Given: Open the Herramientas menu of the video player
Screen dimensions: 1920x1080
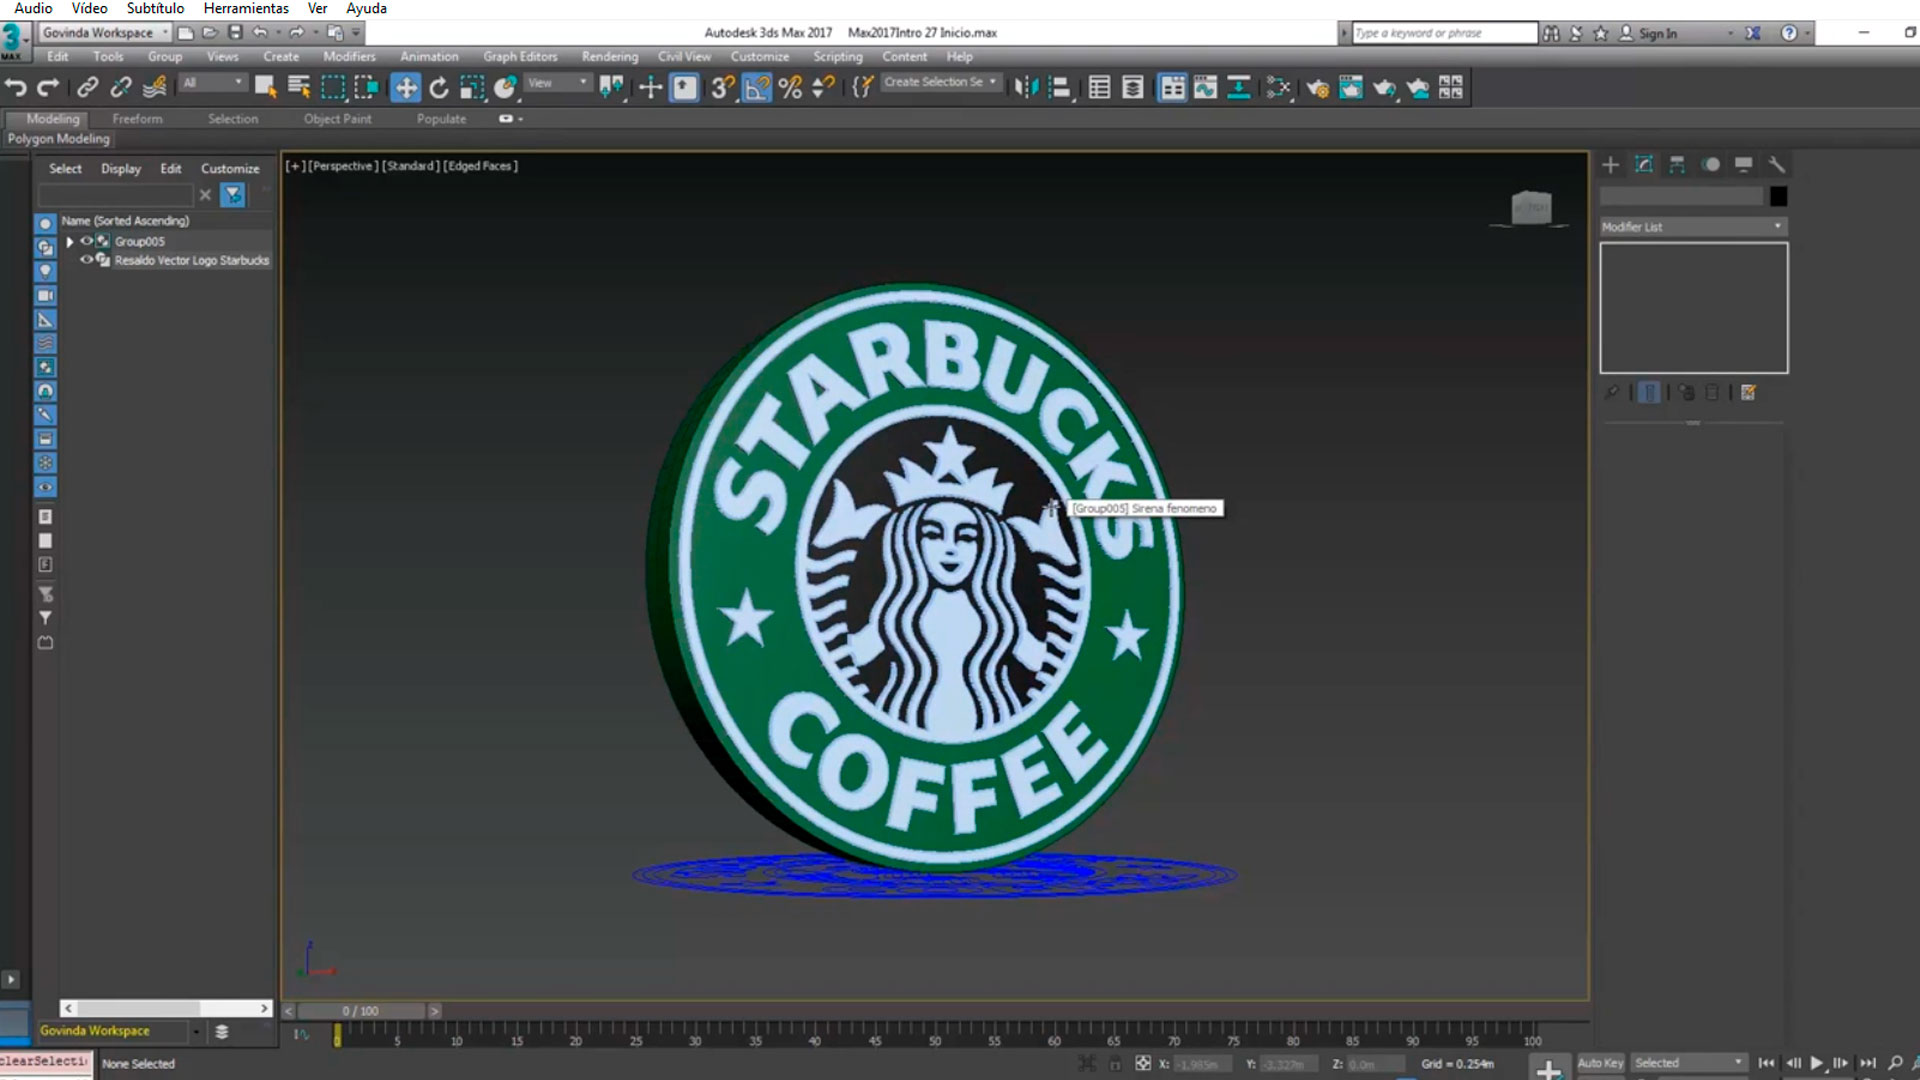Looking at the screenshot, I should (246, 8).
